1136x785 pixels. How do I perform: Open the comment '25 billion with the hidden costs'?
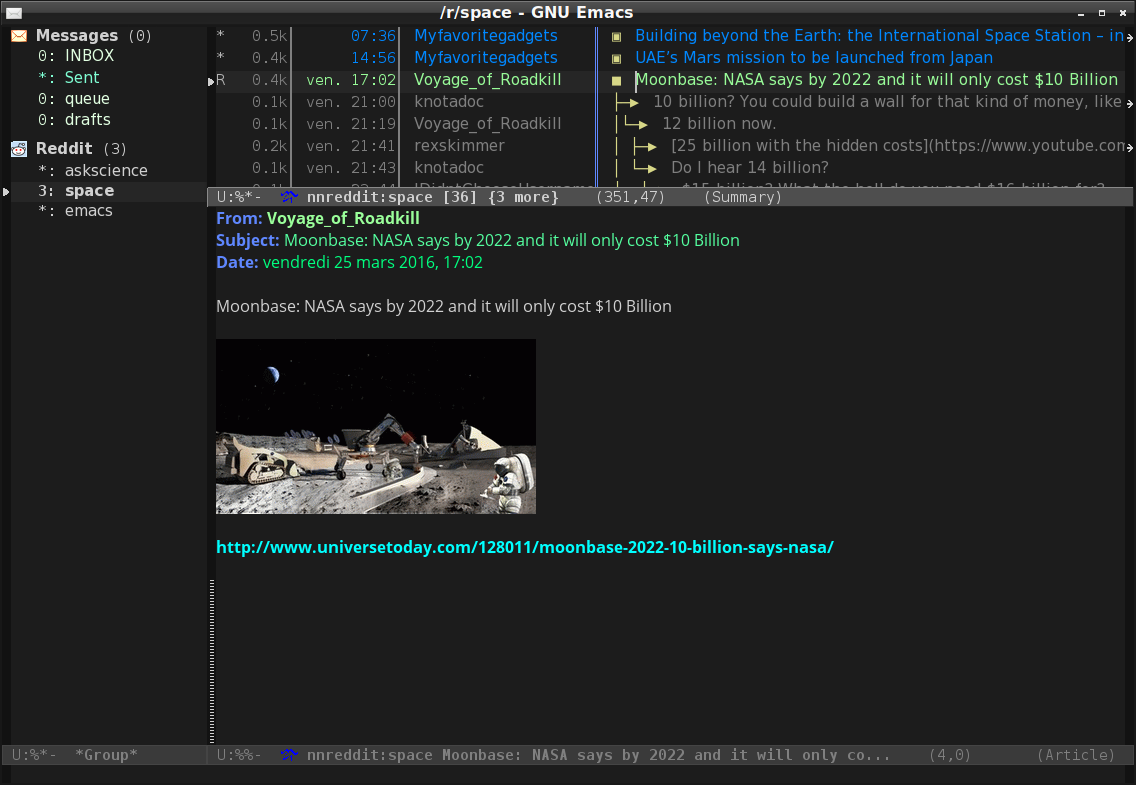[x=898, y=146]
